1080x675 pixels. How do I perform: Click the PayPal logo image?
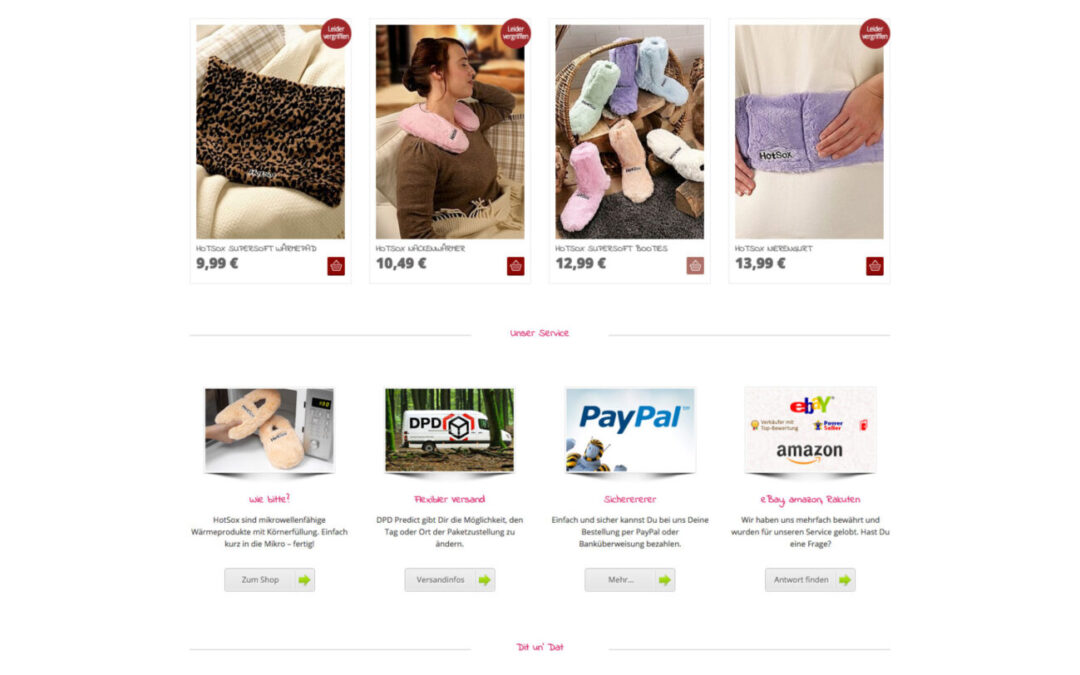(630, 430)
